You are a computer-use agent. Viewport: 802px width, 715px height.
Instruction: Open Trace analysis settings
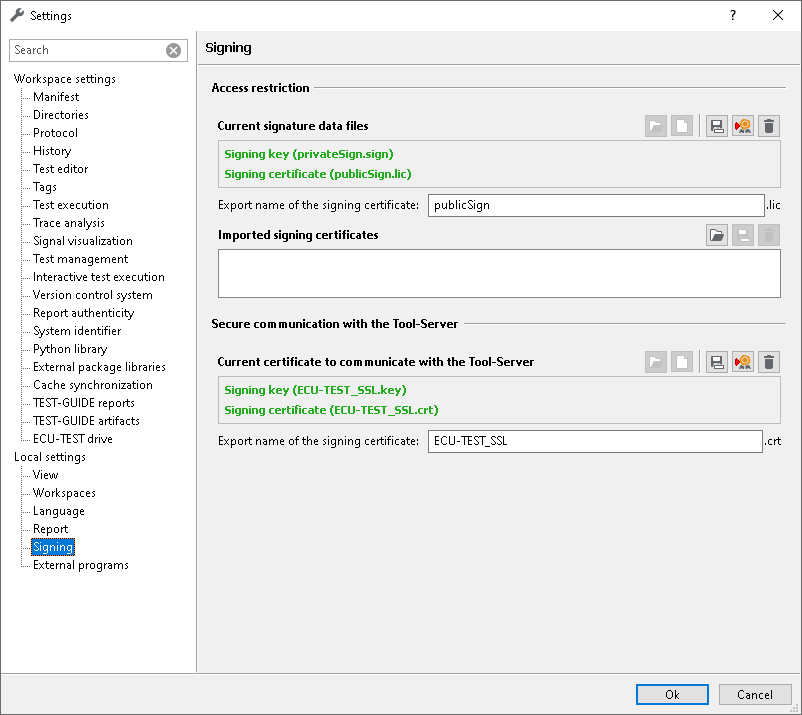(69, 223)
